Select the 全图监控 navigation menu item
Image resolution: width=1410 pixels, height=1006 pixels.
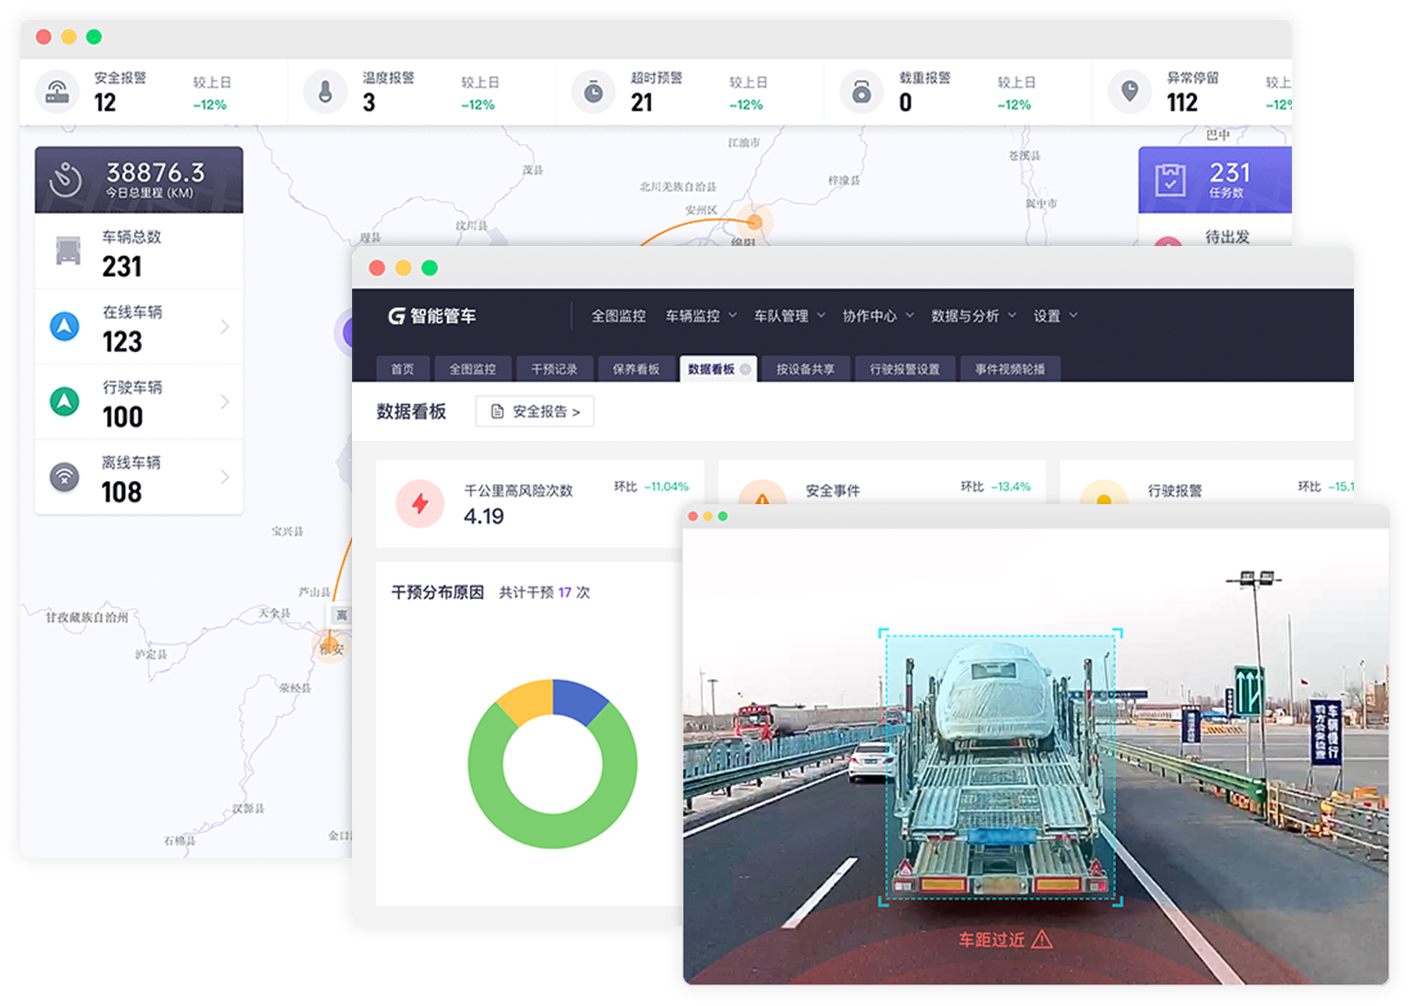click(x=618, y=316)
